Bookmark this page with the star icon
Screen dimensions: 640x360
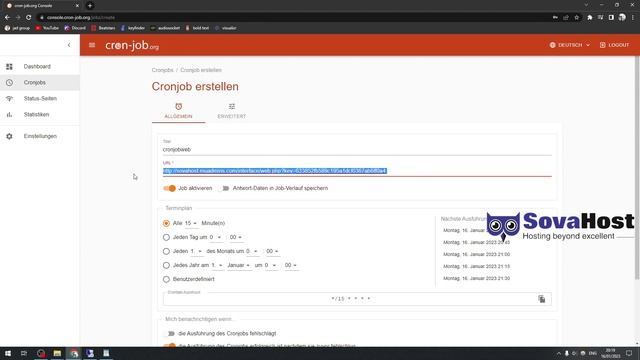click(x=576, y=18)
